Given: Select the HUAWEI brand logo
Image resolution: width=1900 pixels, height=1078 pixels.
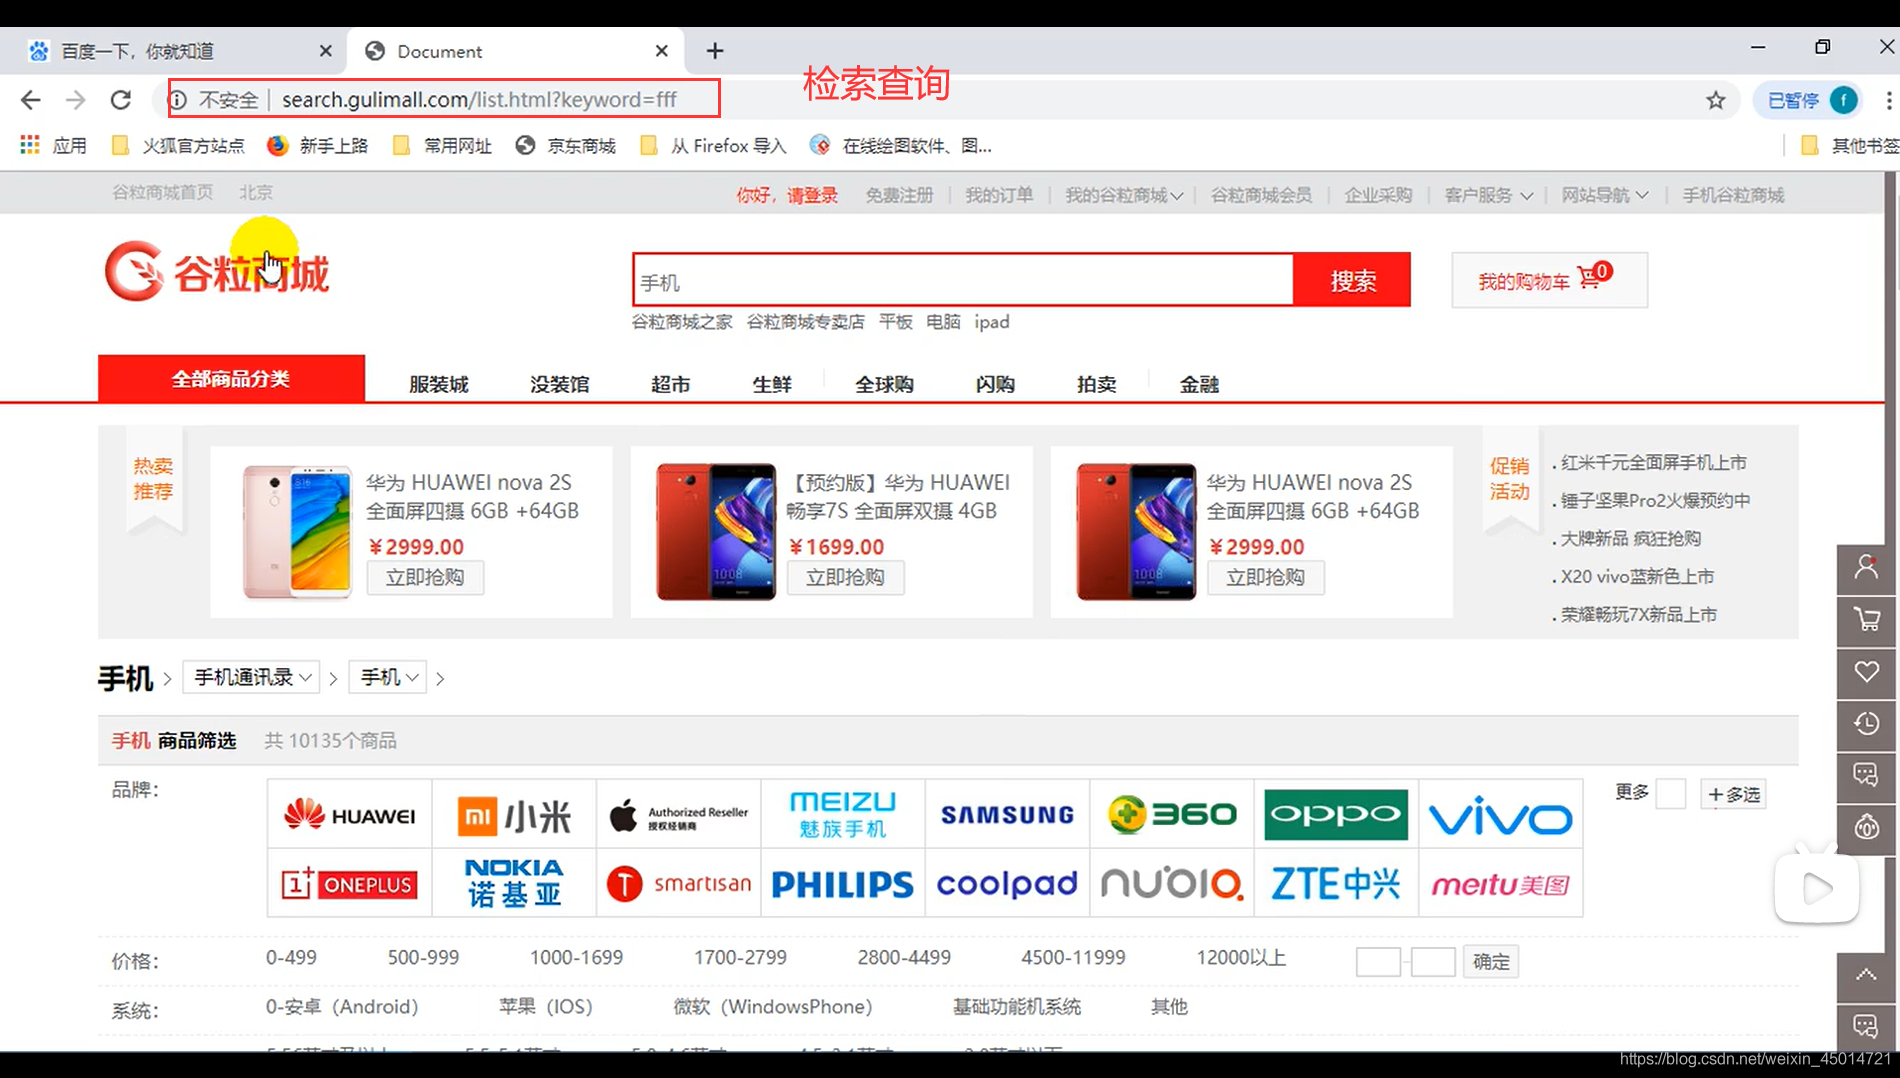Looking at the screenshot, I should [x=349, y=815].
